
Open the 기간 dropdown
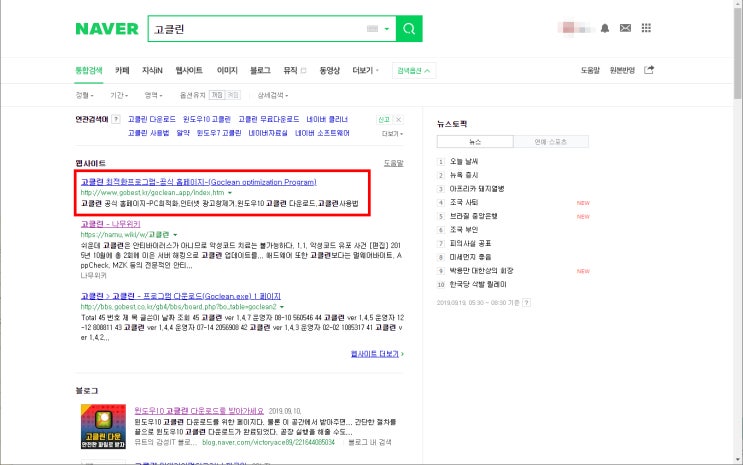(119, 95)
